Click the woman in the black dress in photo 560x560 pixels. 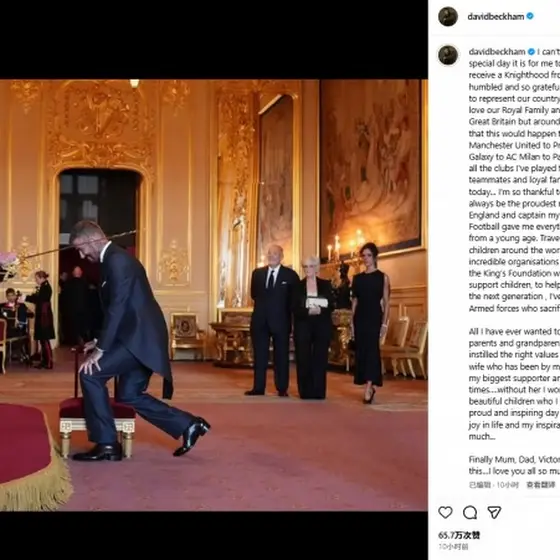(x=369, y=323)
